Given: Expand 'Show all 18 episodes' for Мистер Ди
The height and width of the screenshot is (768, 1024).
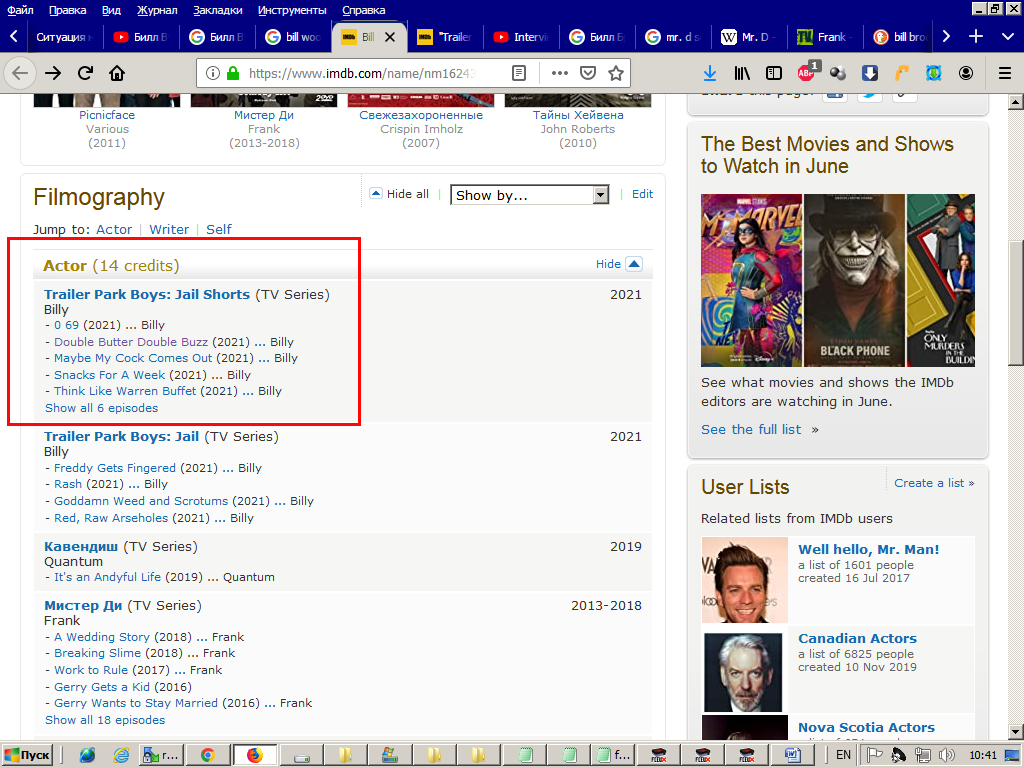Looking at the screenshot, I should pos(105,720).
